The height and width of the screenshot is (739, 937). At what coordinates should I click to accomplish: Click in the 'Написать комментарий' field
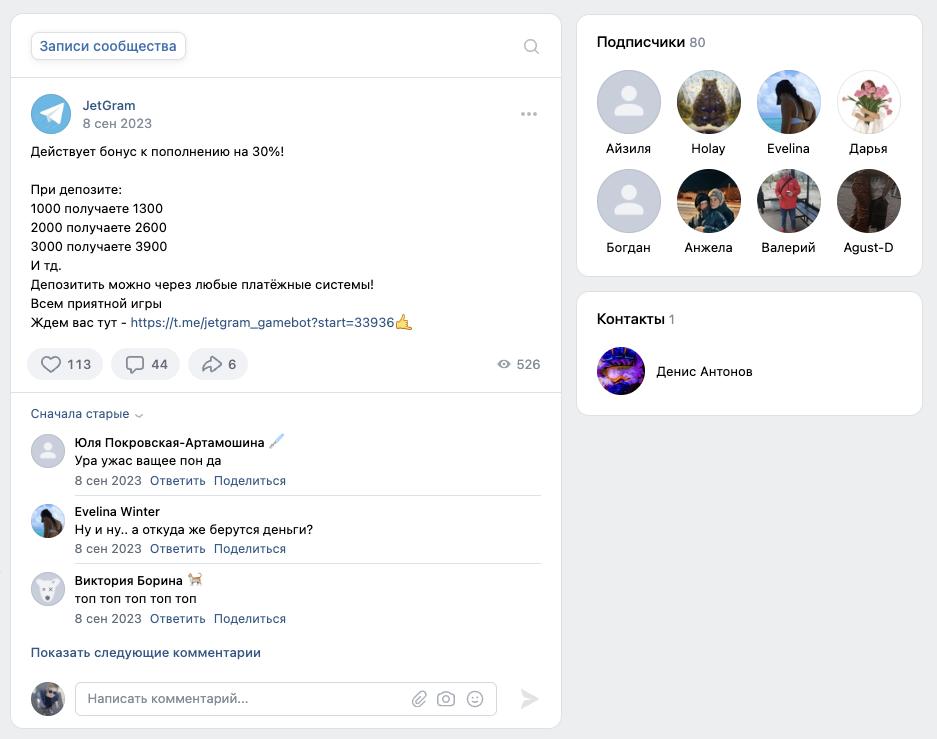(x=240, y=699)
